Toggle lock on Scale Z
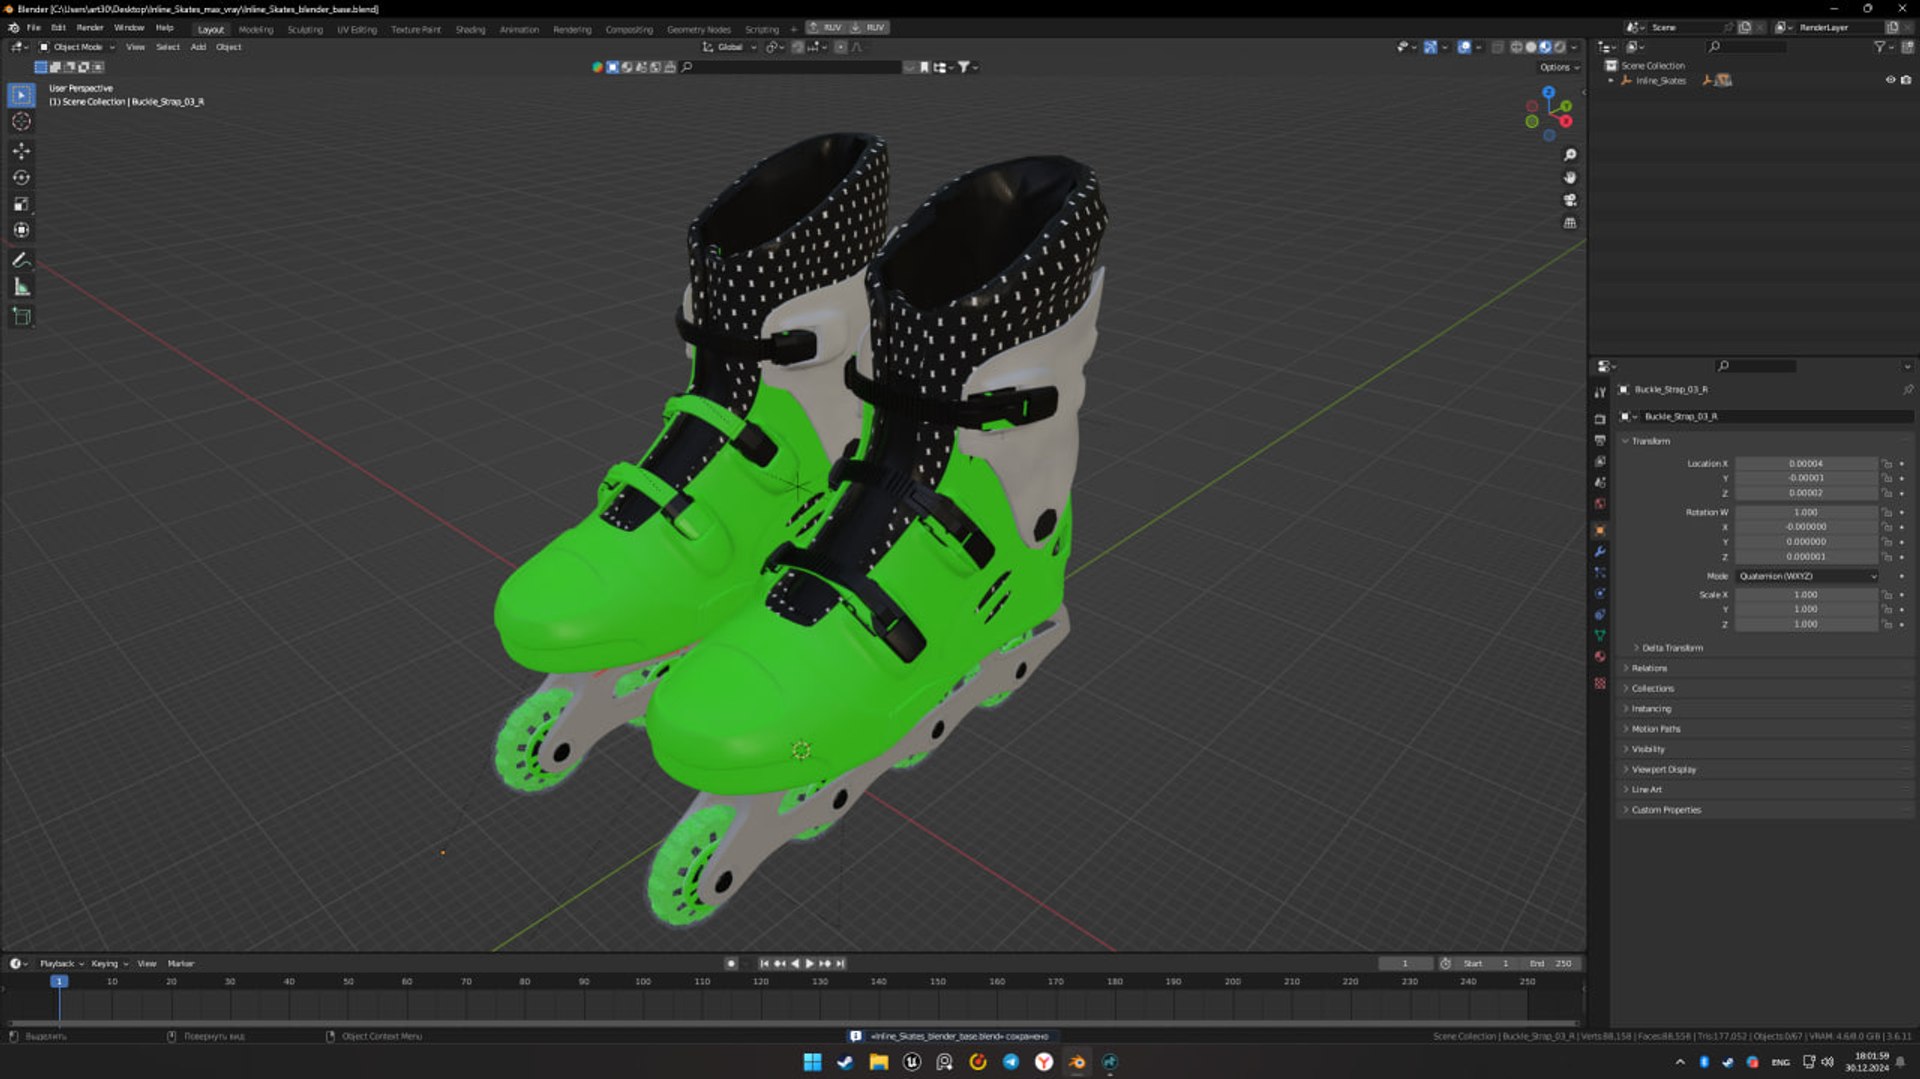Image resolution: width=1920 pixels, height=1079 pixels. click(x=1887, y=624)
